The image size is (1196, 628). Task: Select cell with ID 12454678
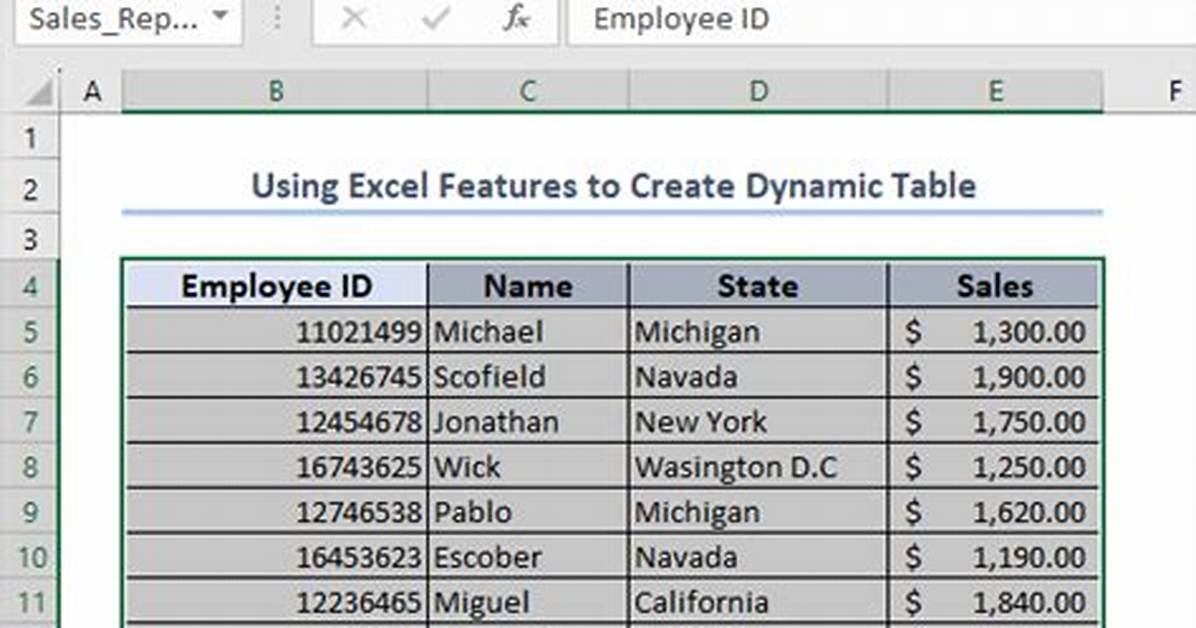coord(275,422)
